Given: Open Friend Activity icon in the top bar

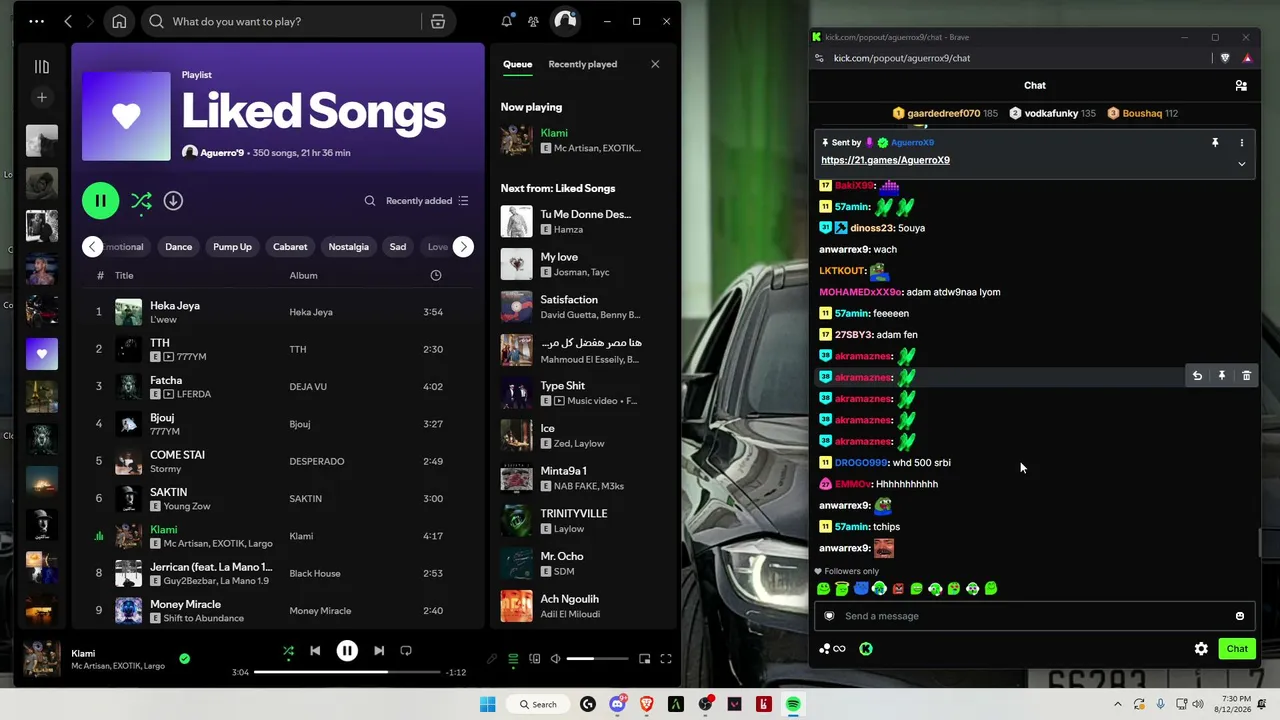Looking at the screenshot, I should [533, 21].
